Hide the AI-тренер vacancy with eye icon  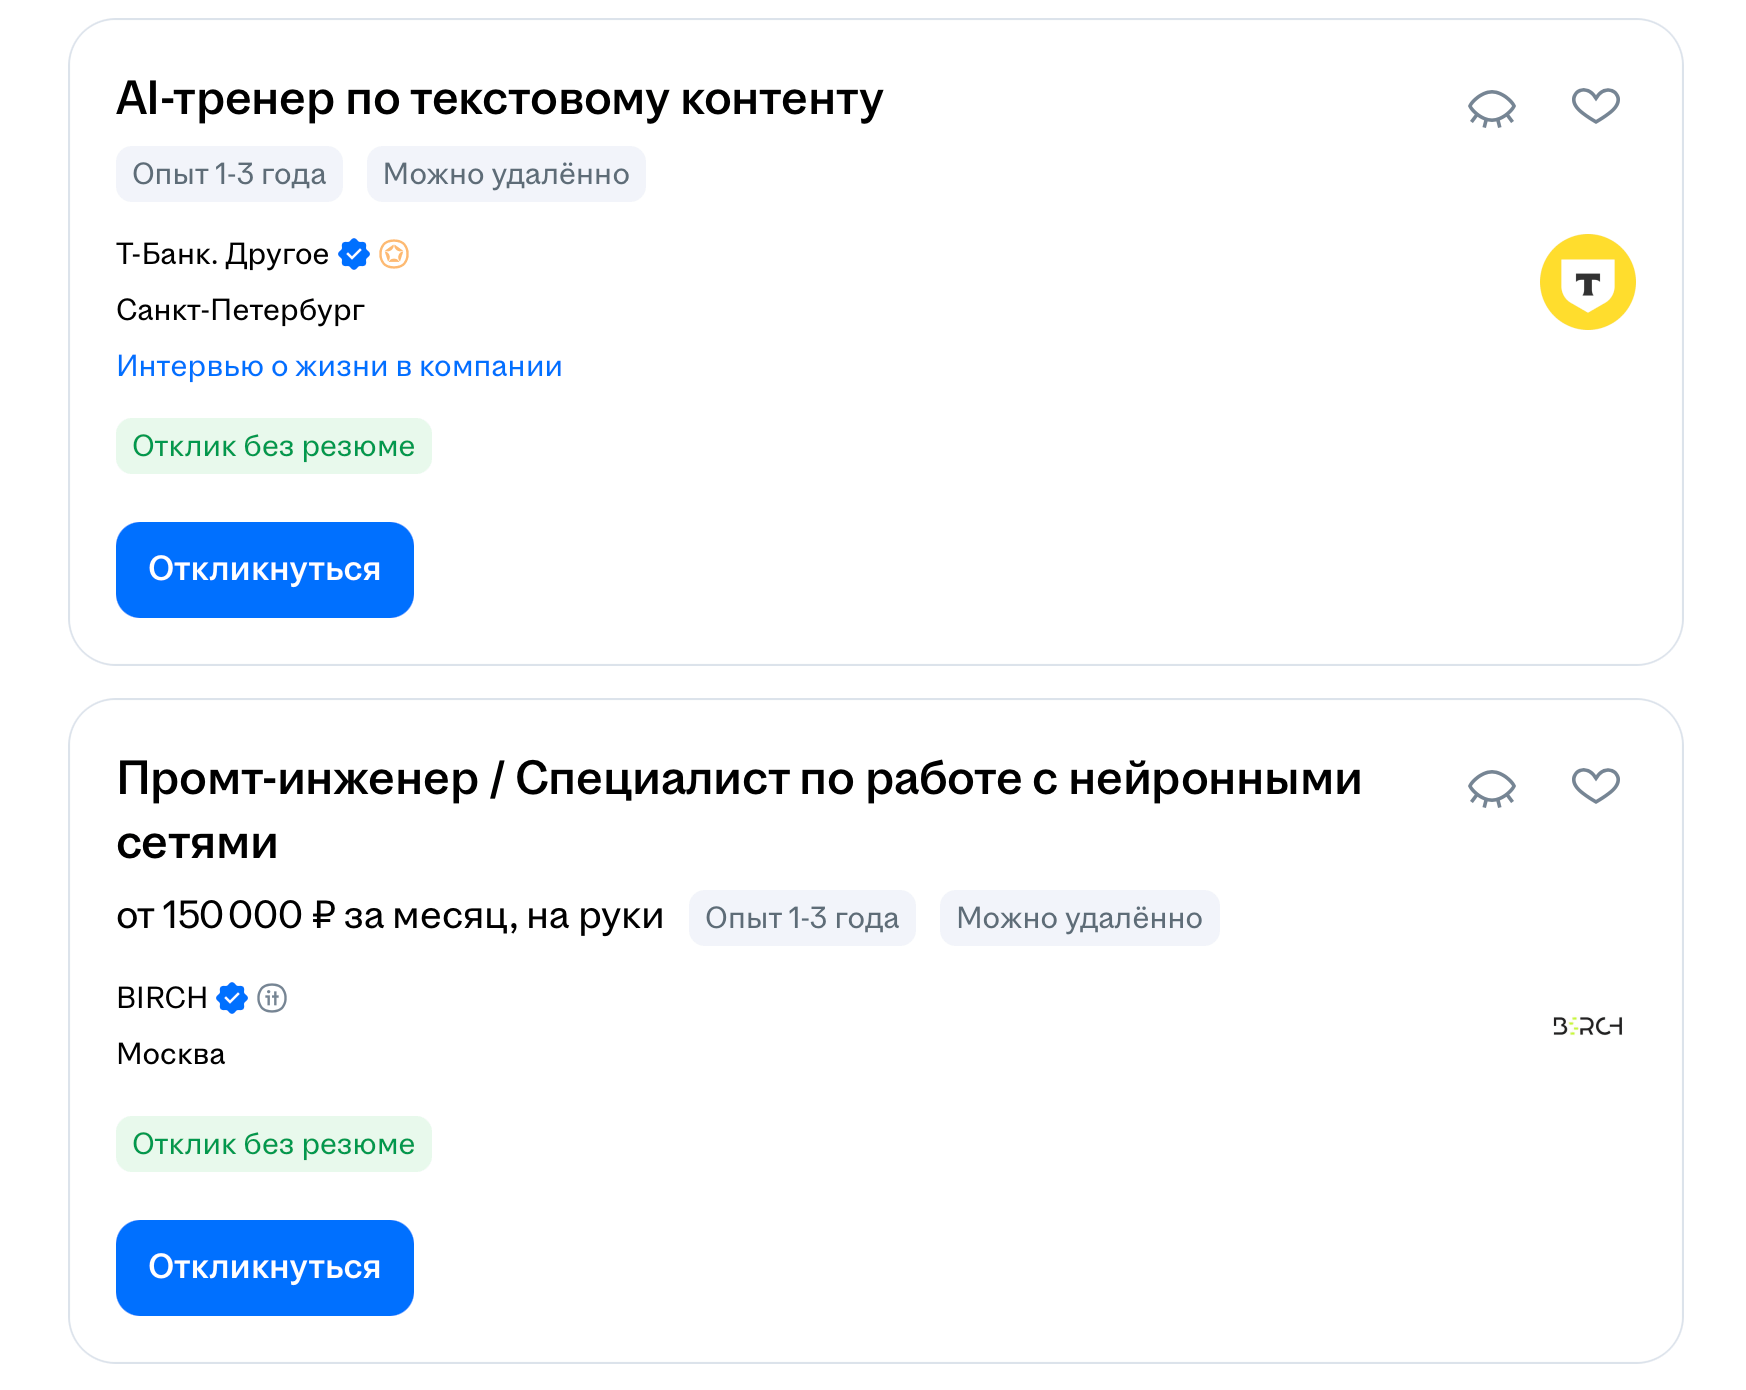tap(1491, 107)
